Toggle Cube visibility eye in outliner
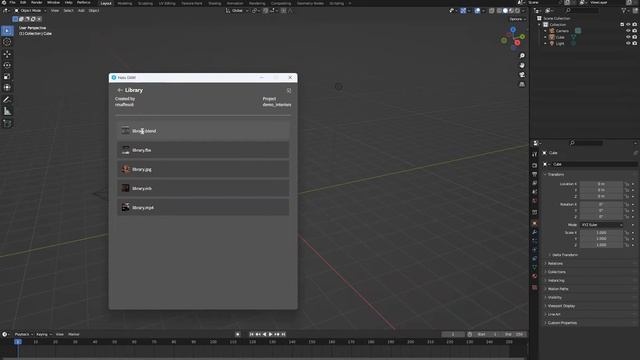Viewport: 640px width, 360px height. coord(628,37)
